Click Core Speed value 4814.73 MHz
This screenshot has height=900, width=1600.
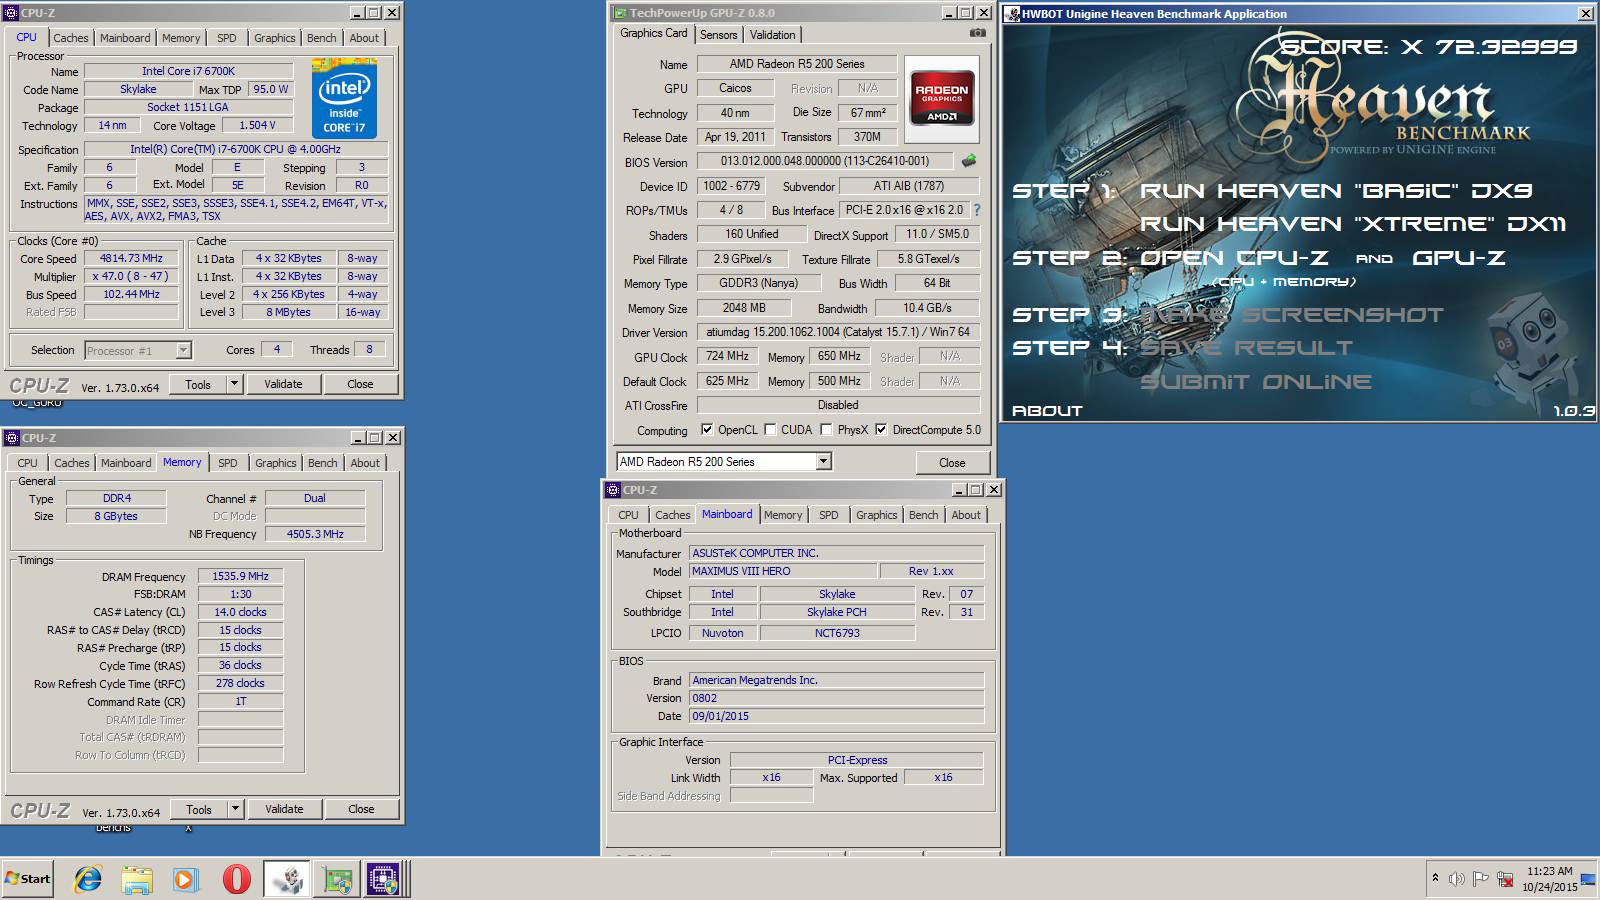pyautogui.click(x=131, y=258)
